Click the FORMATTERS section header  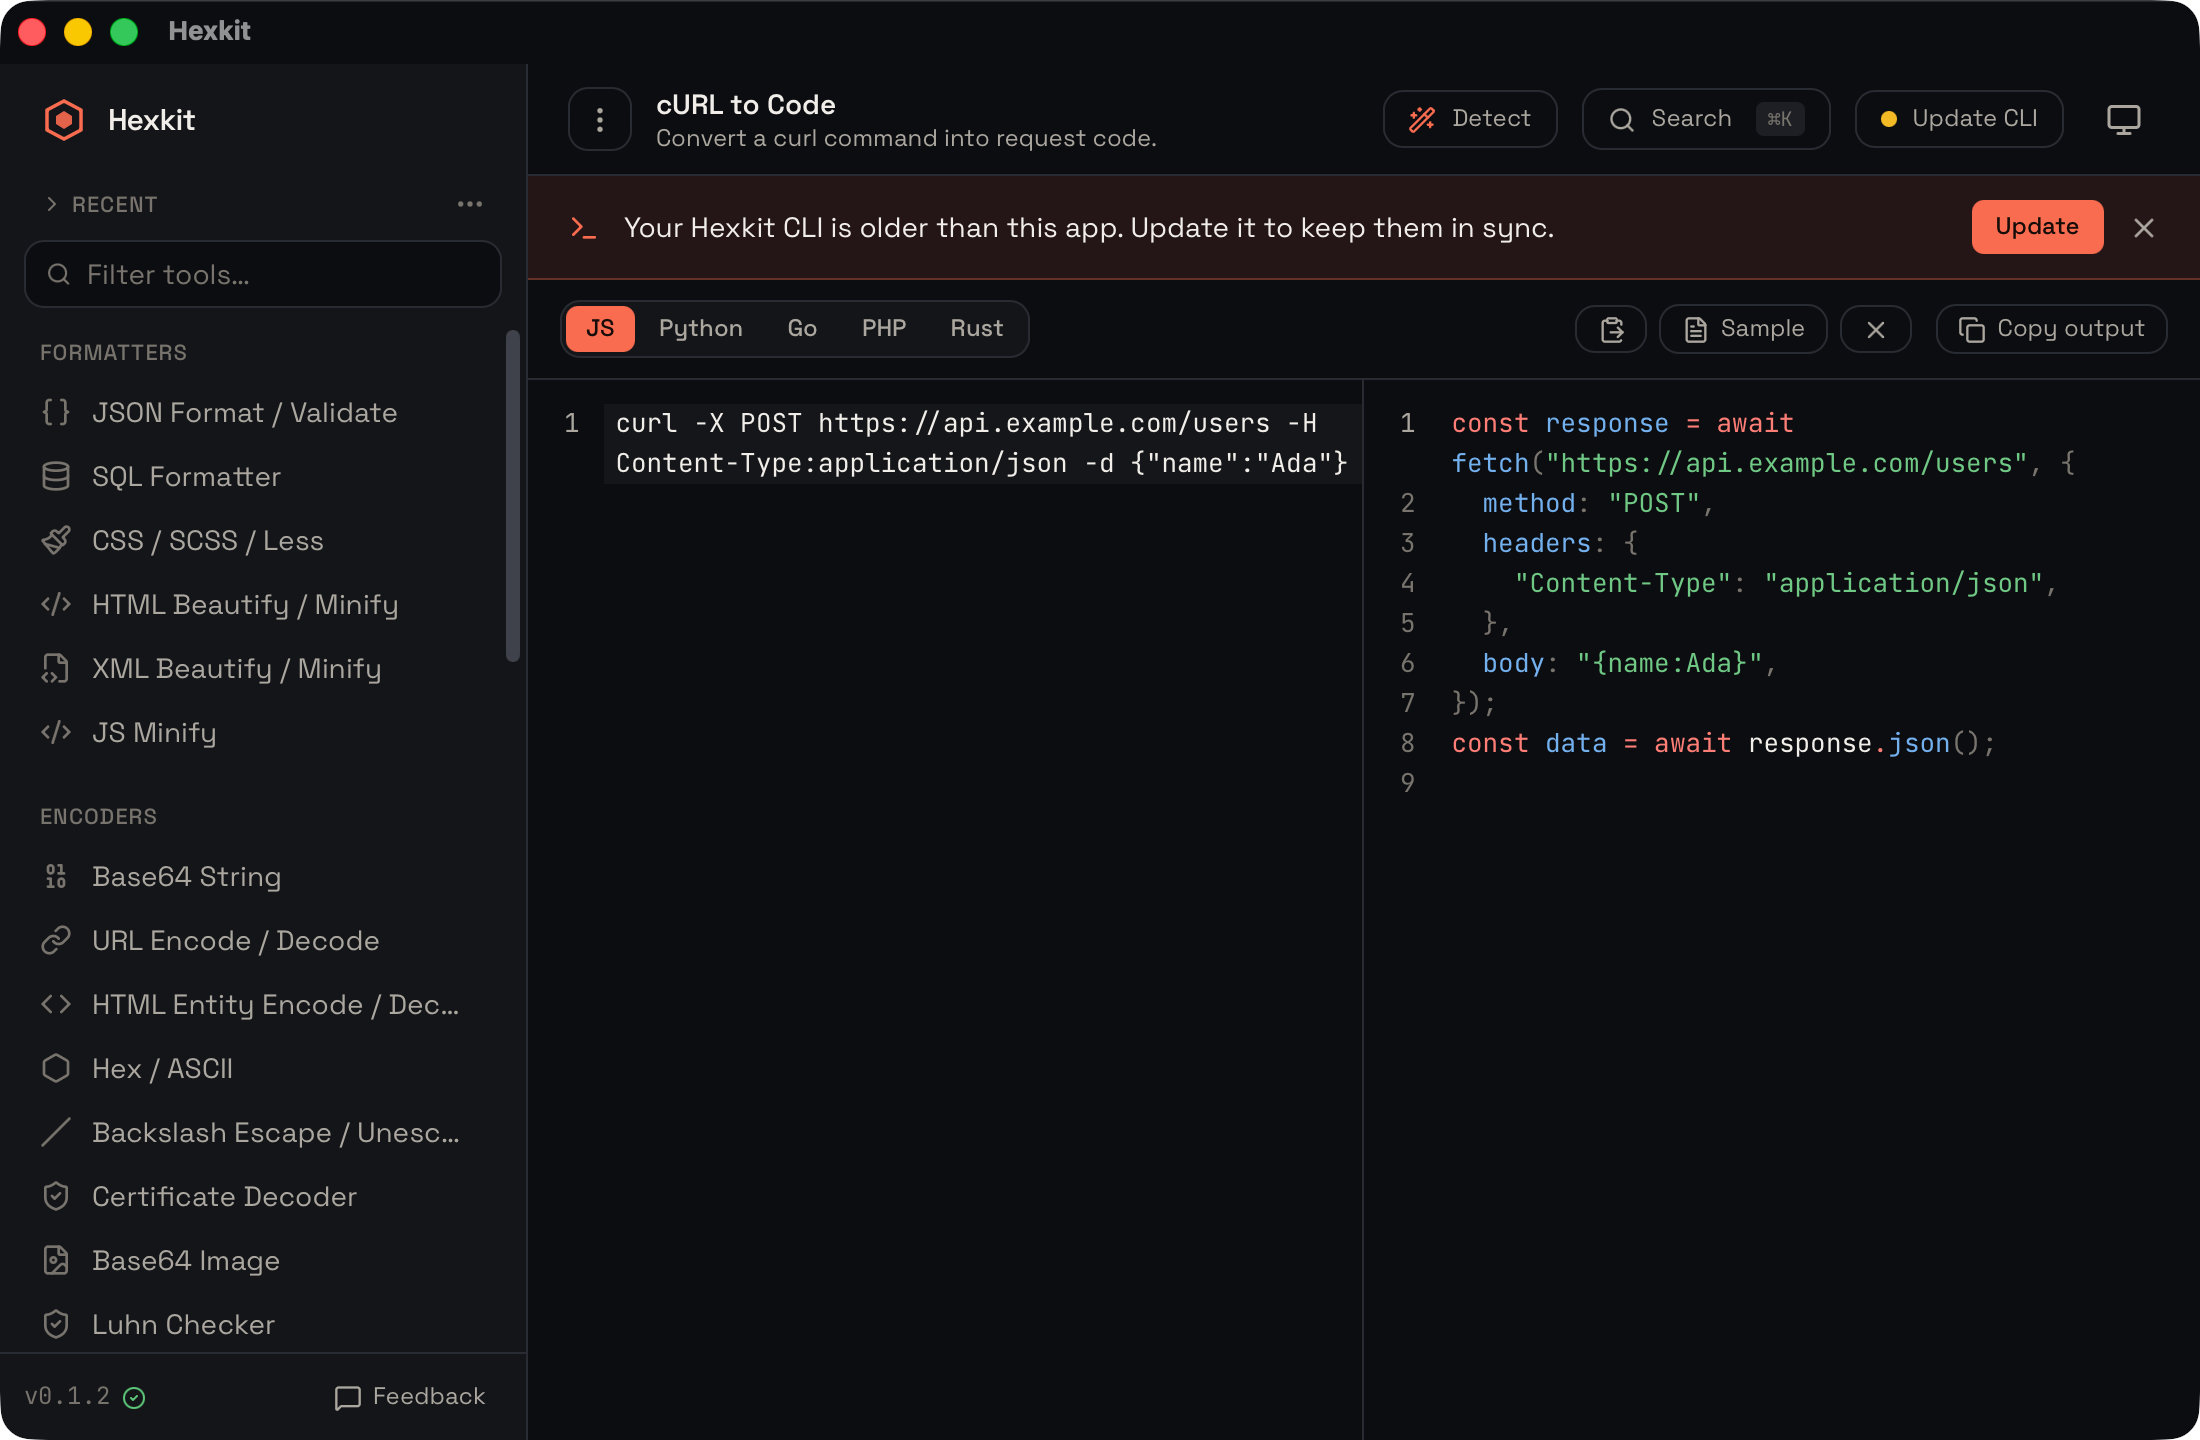pos(113,352)
